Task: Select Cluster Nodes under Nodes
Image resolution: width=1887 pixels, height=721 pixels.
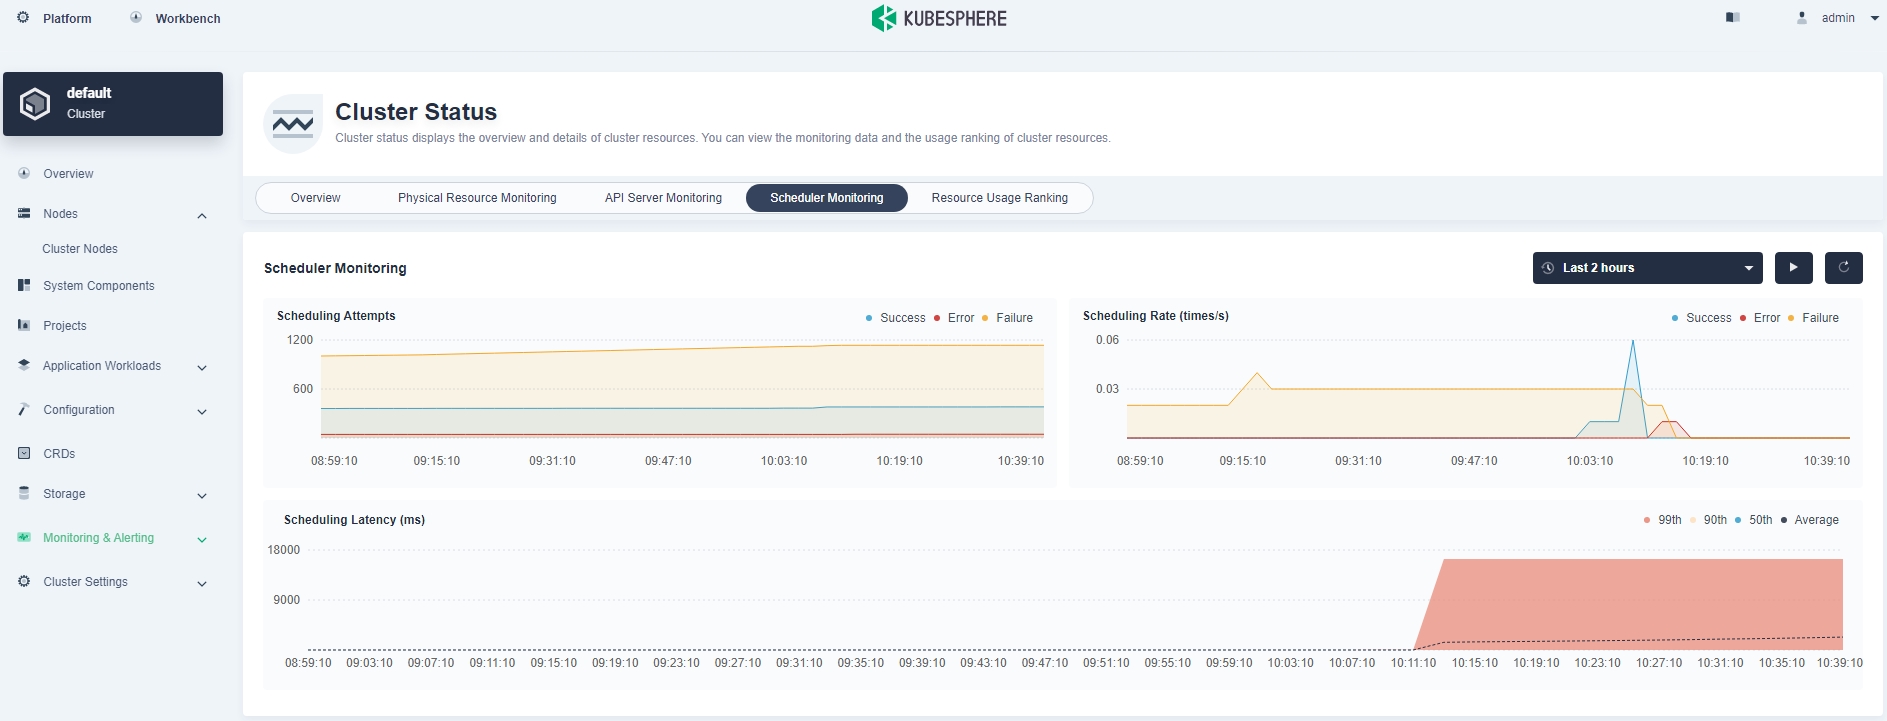Action: 80,249
